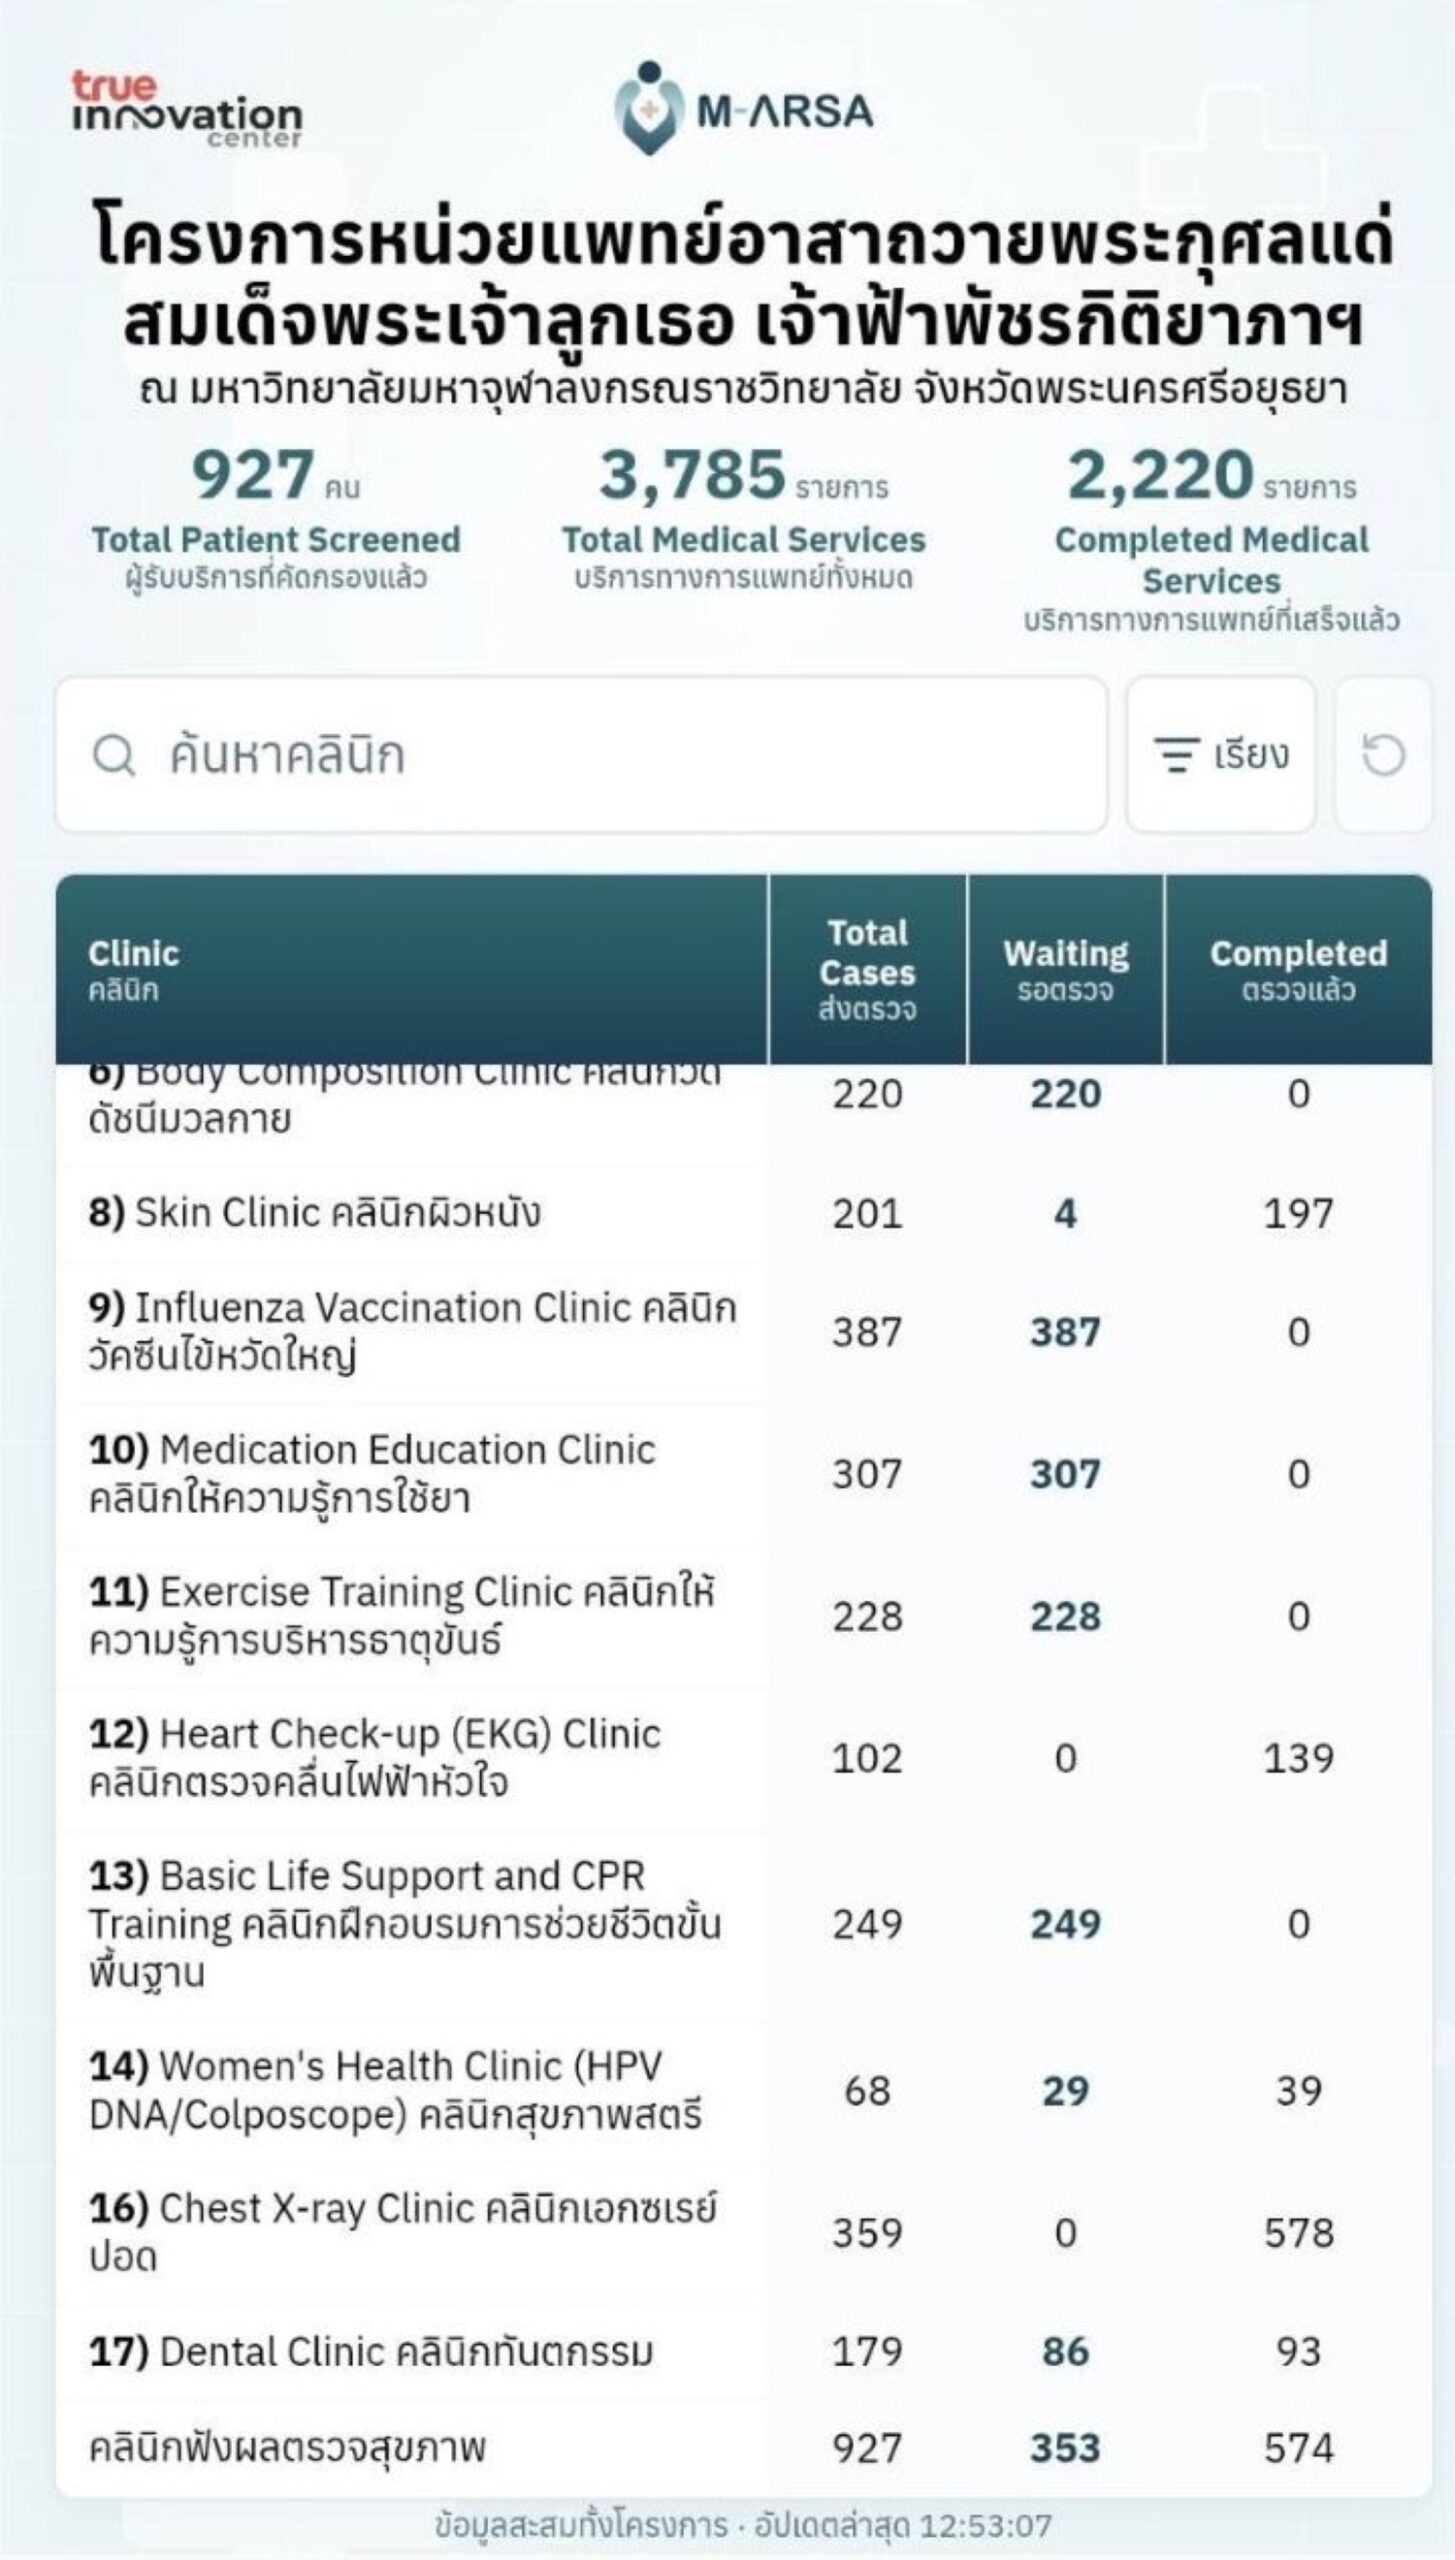
Task: Click Dental Clinic waiting count 86
Action: 1066,2352
